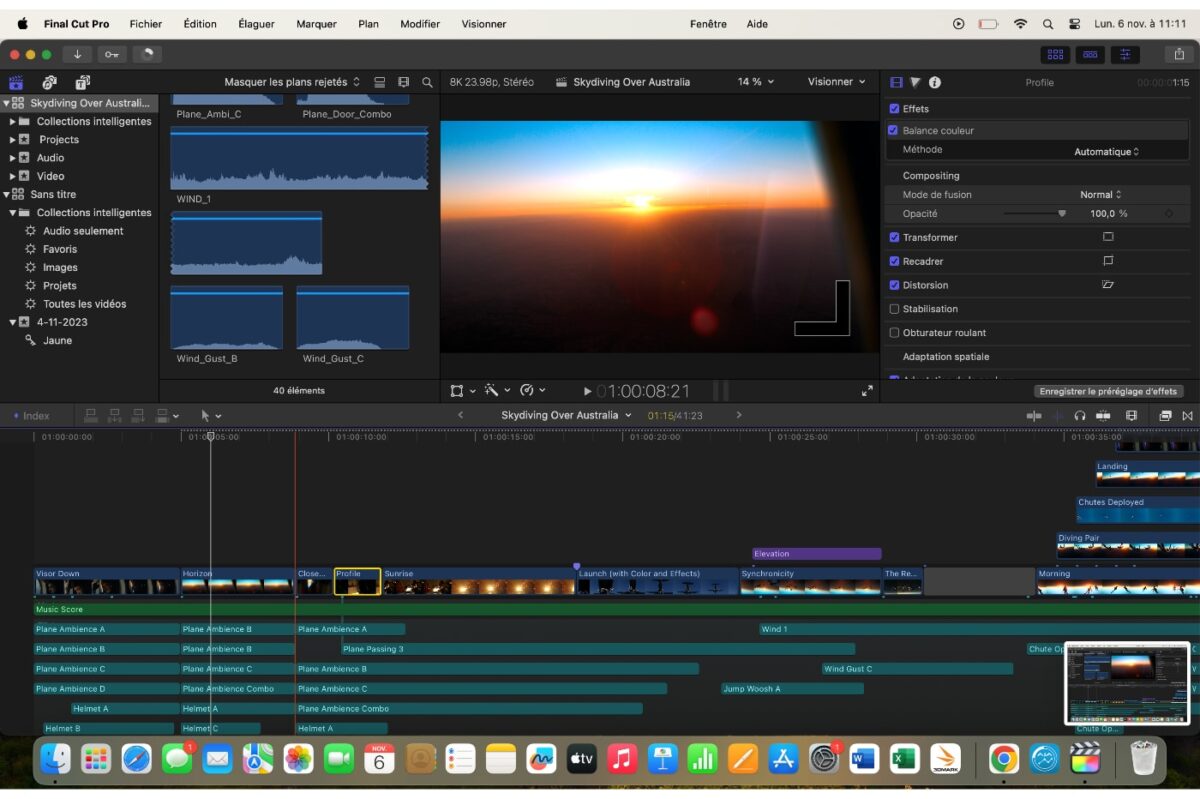Open the transitions browser icon
The image size is (1200, 799).
(1187, 415)
